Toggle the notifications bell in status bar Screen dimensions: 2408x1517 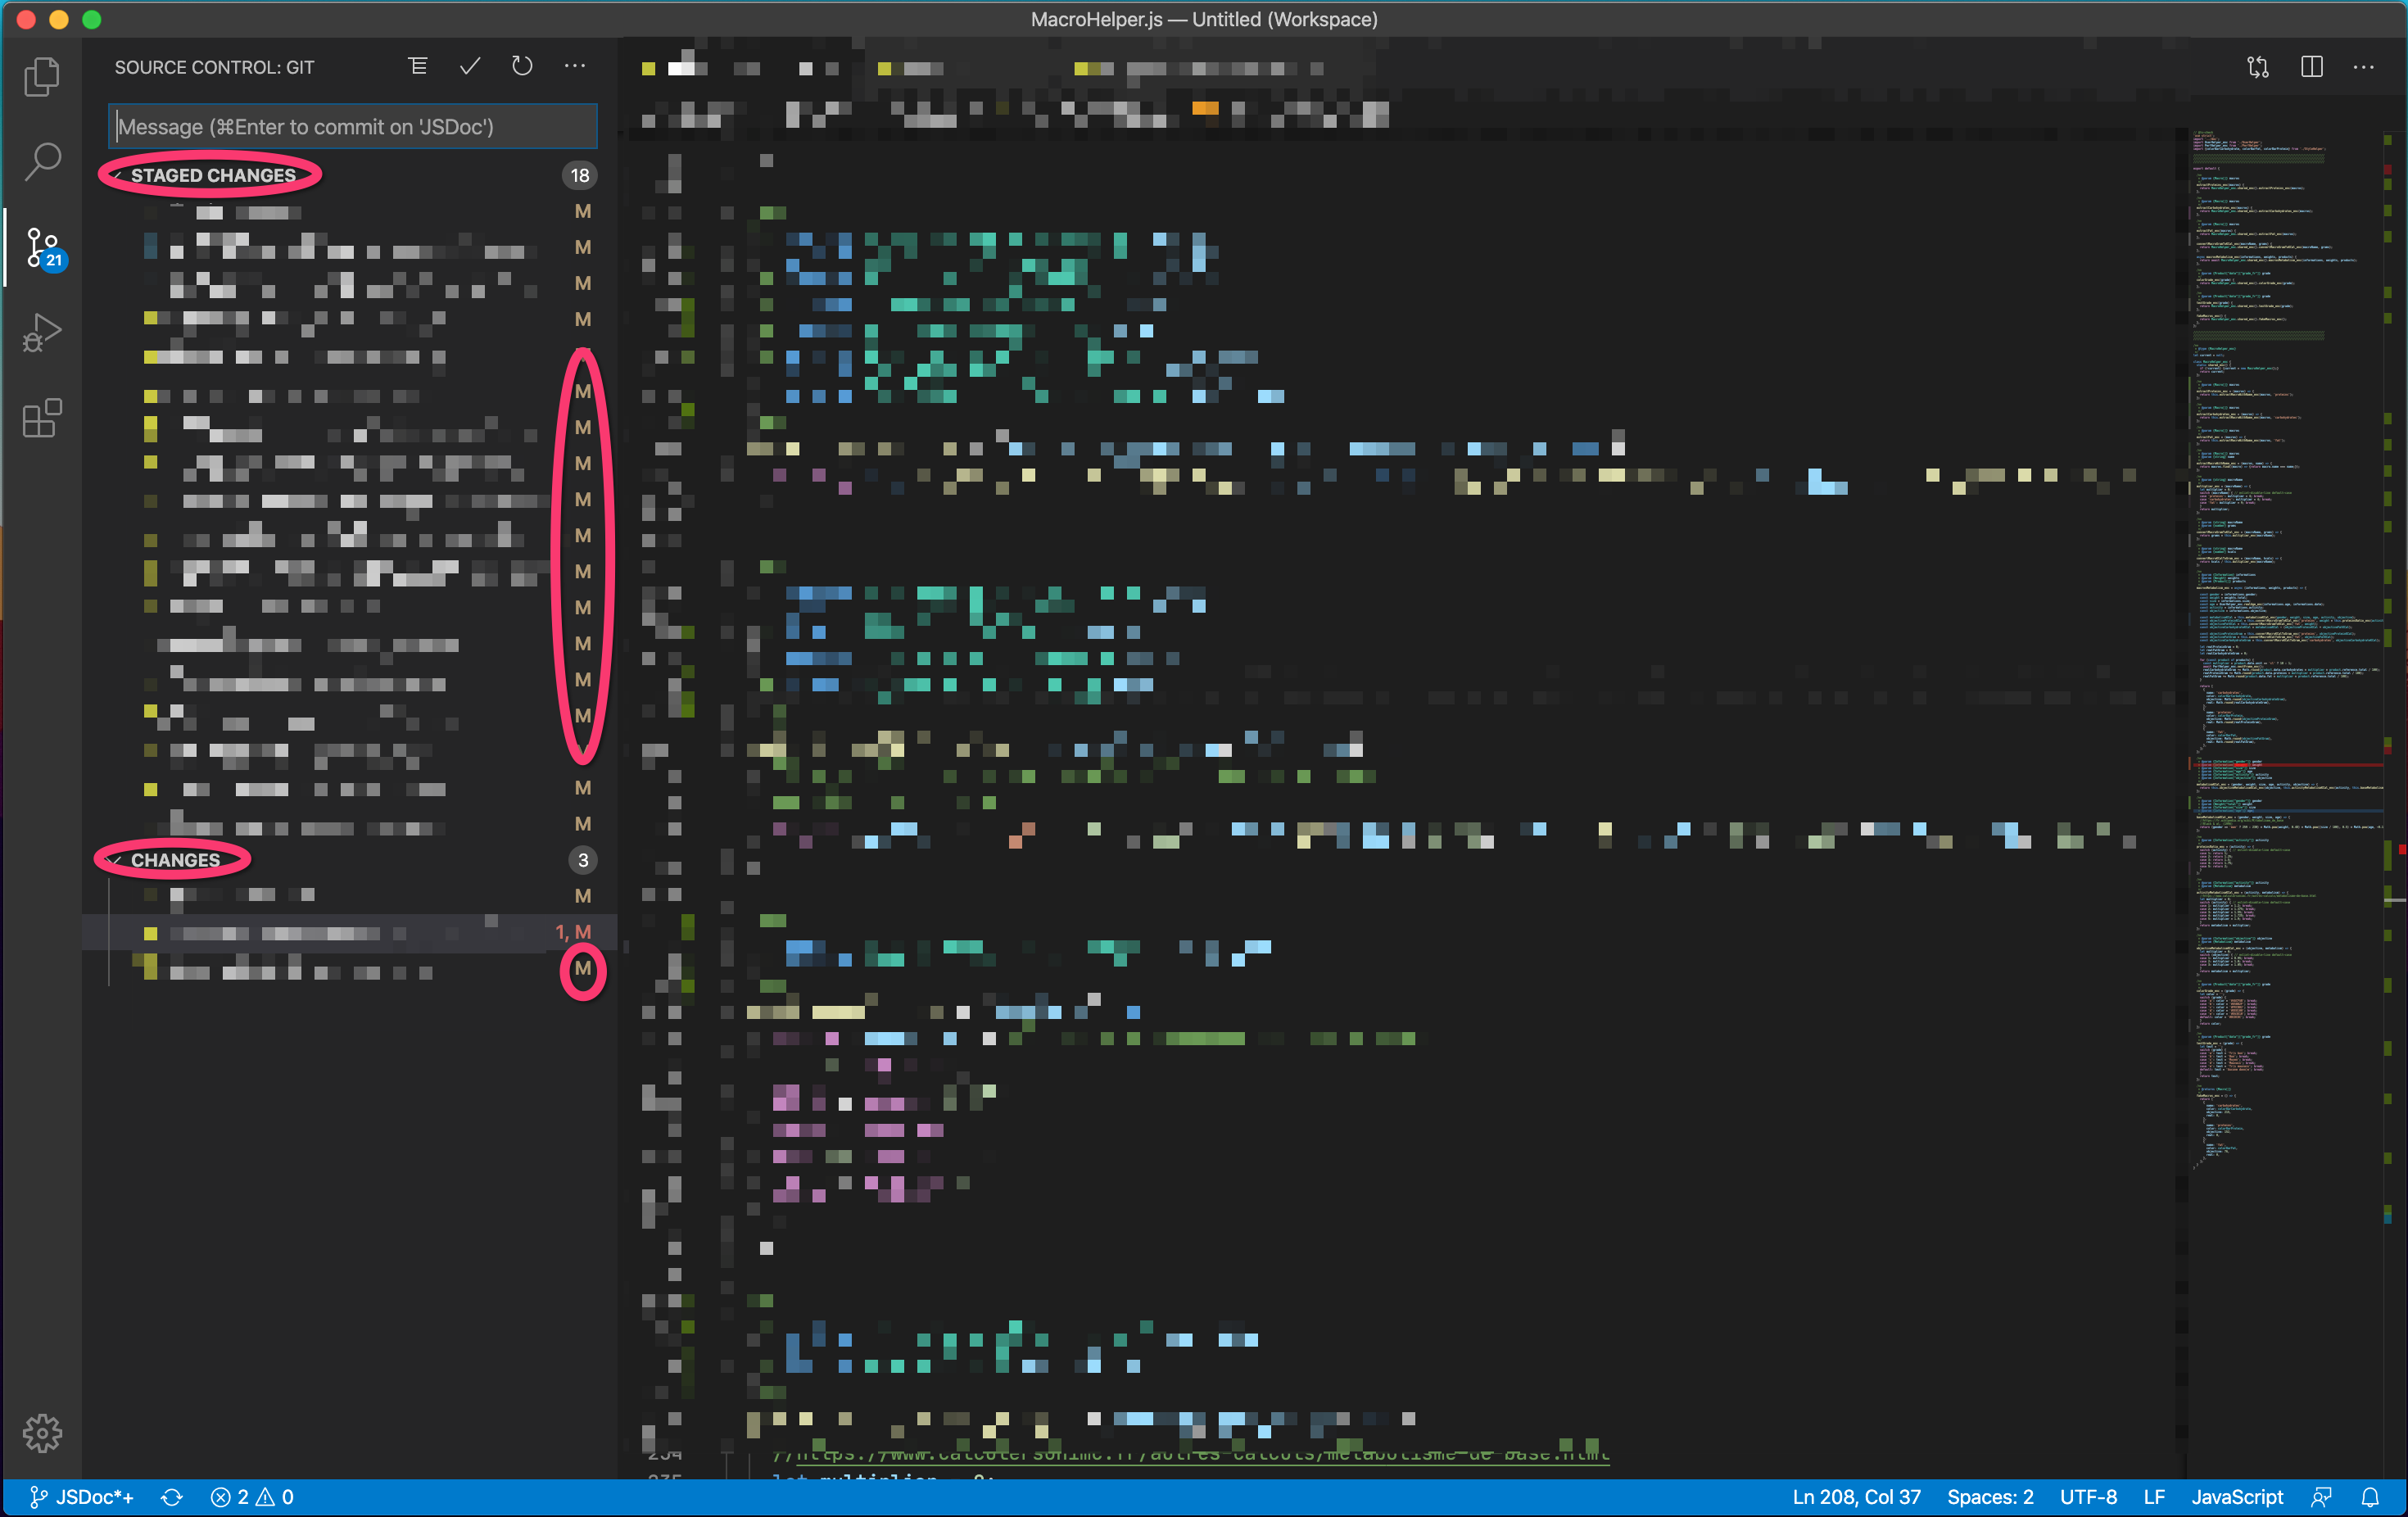coord(2370,1497)
